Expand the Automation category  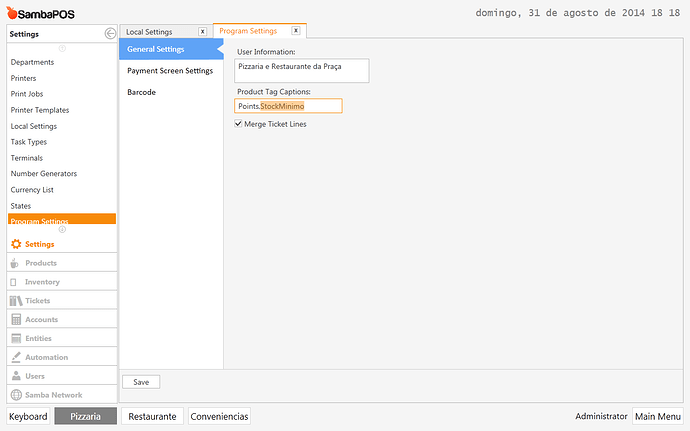62,357
